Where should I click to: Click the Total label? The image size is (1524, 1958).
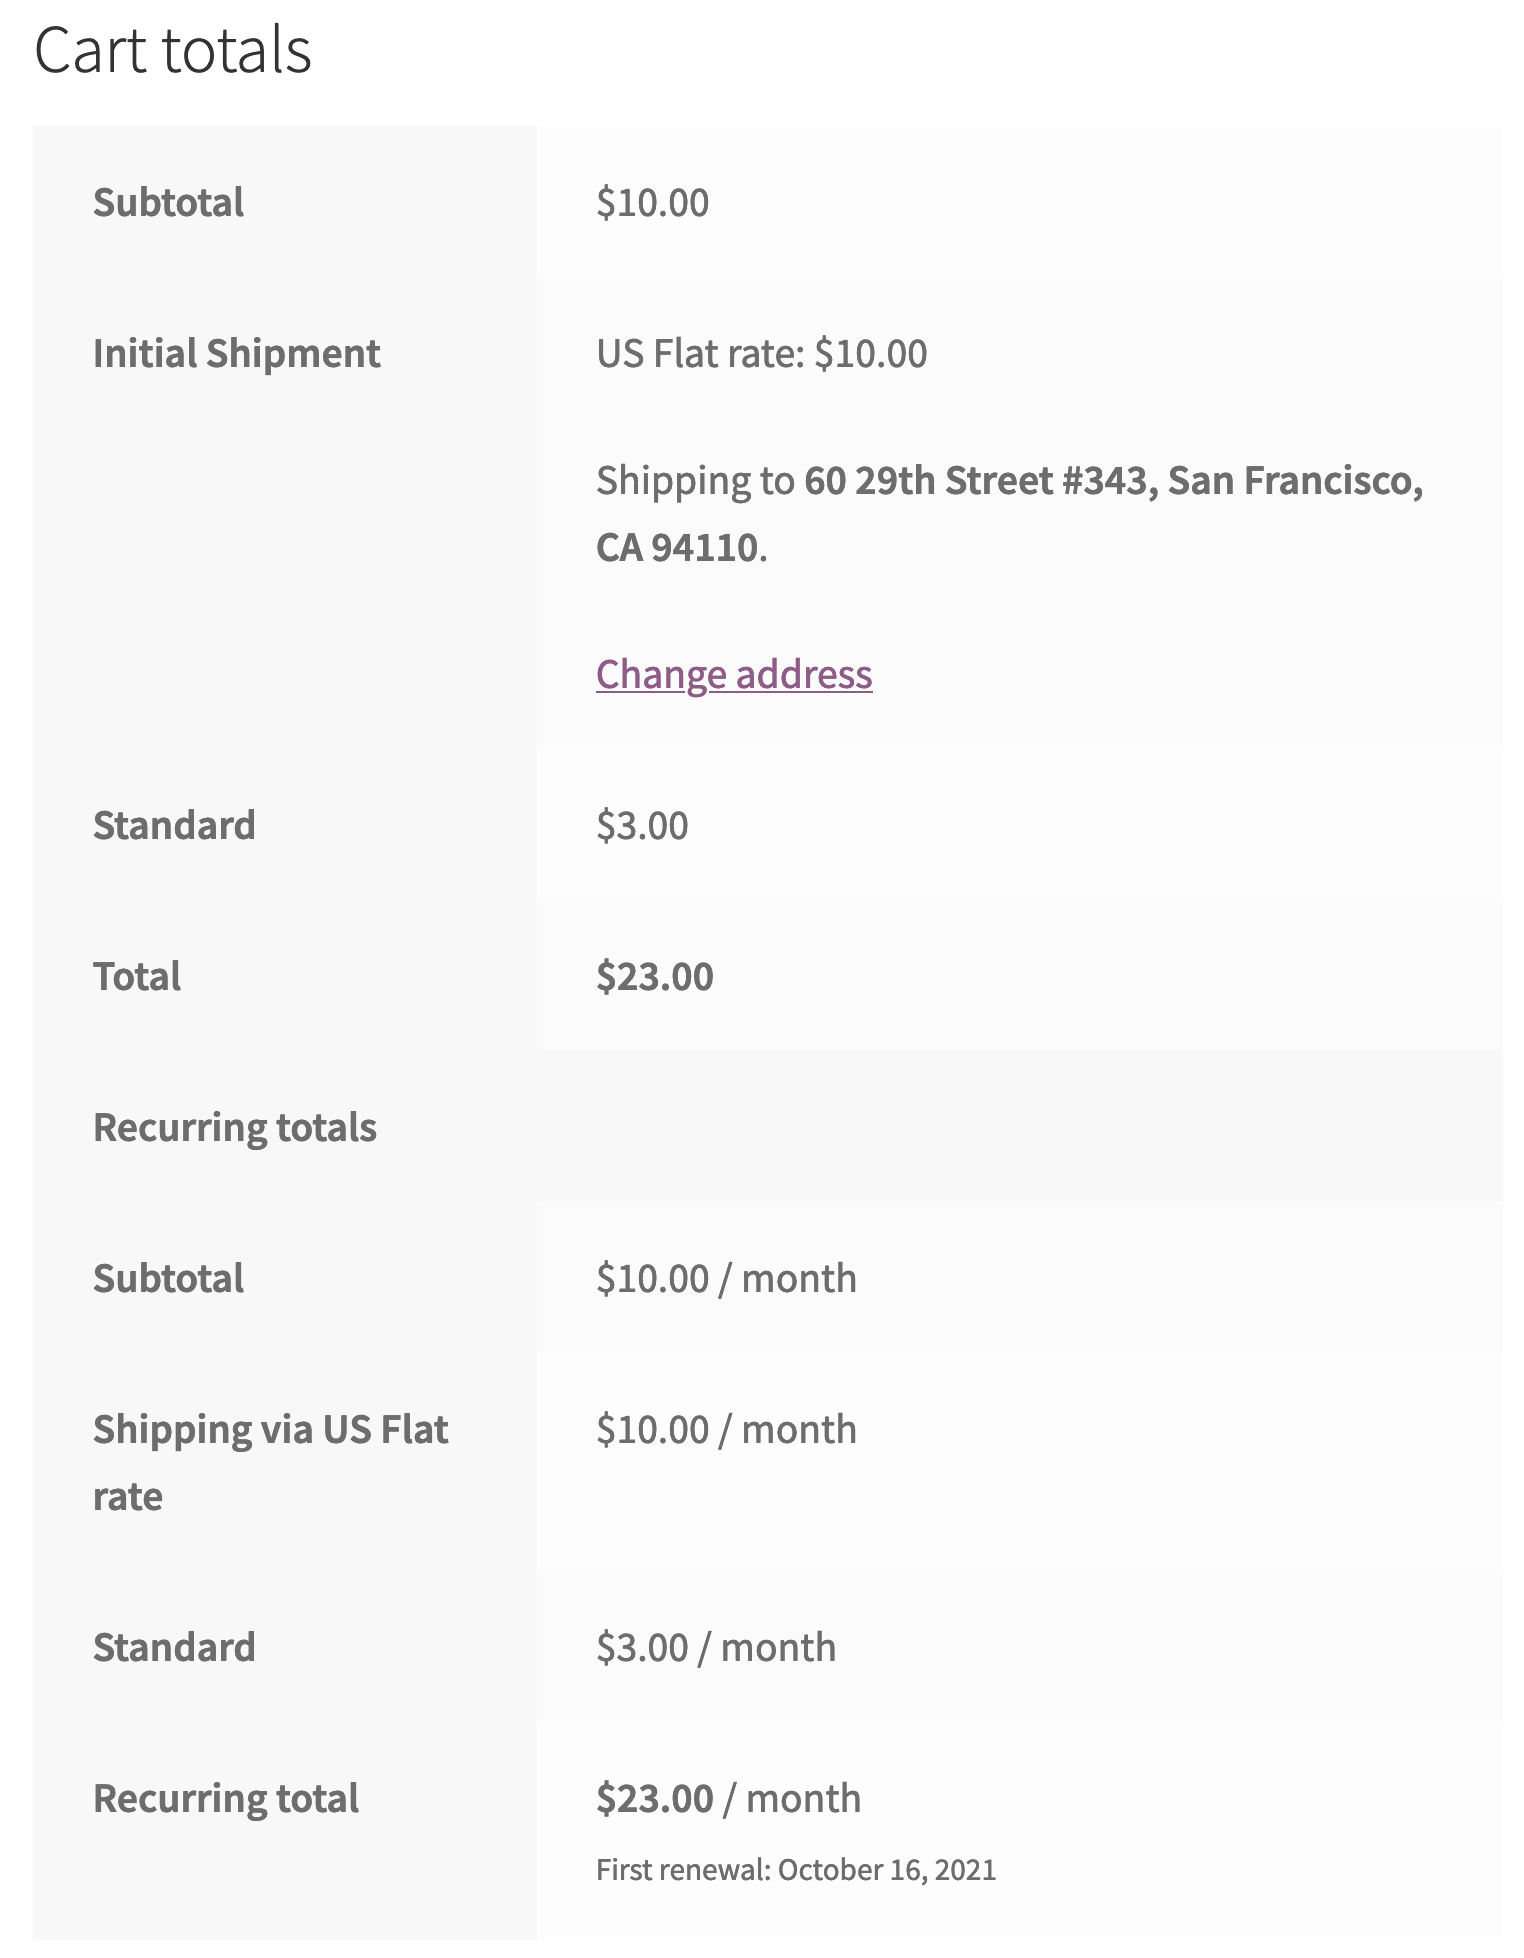(137, 976)
